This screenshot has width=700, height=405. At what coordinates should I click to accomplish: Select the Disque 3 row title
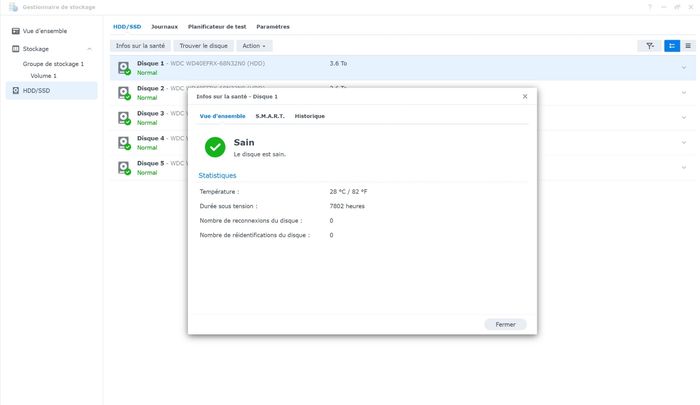click(150, 113)
